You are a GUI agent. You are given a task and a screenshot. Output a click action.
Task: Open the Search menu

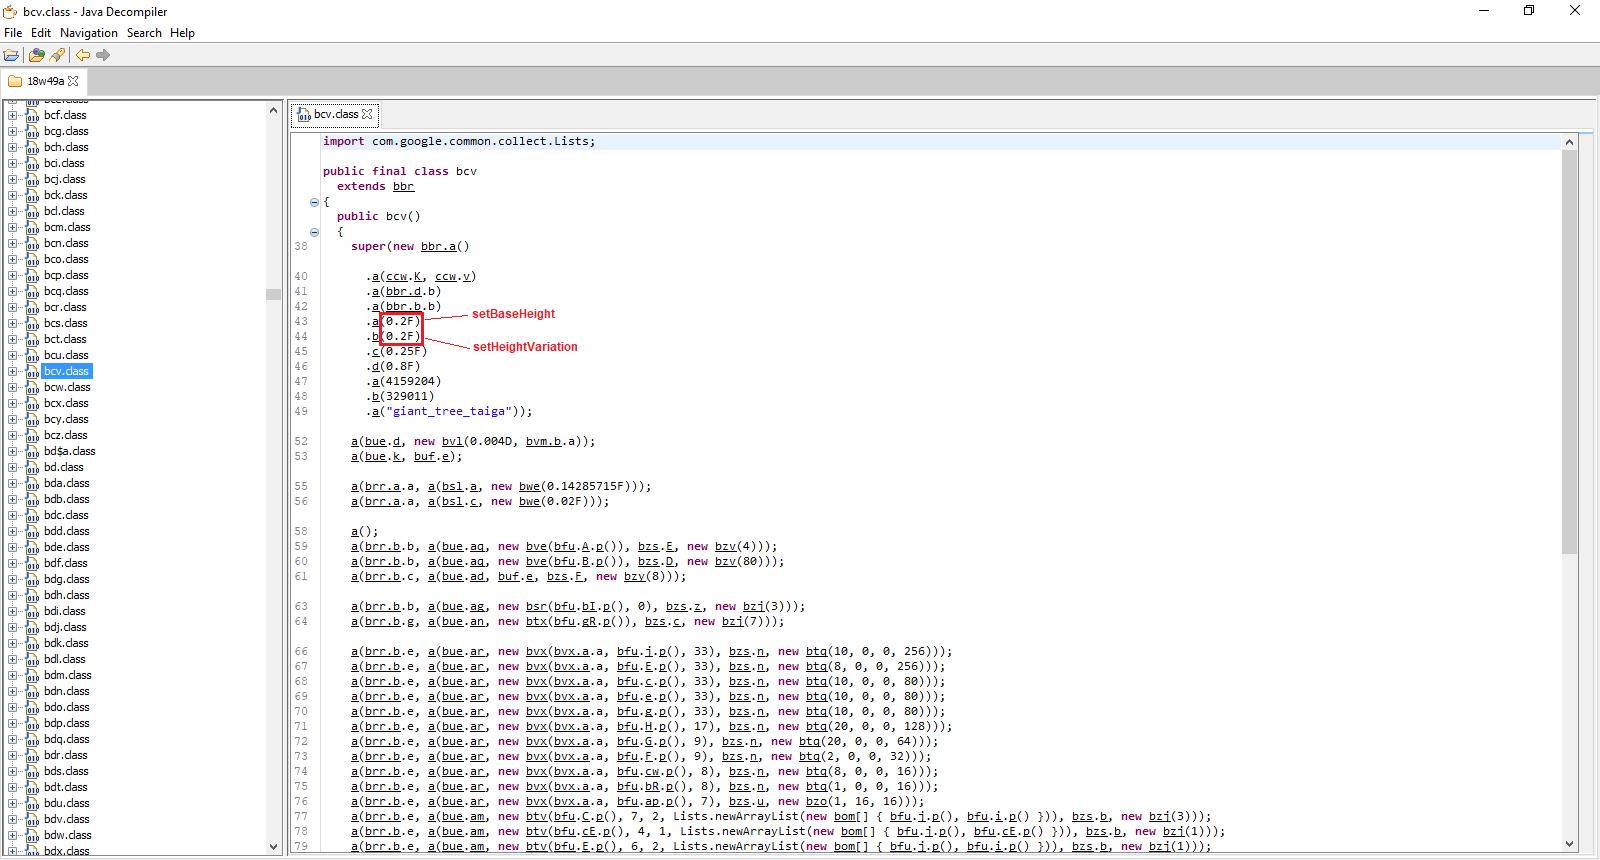point(144,33)
